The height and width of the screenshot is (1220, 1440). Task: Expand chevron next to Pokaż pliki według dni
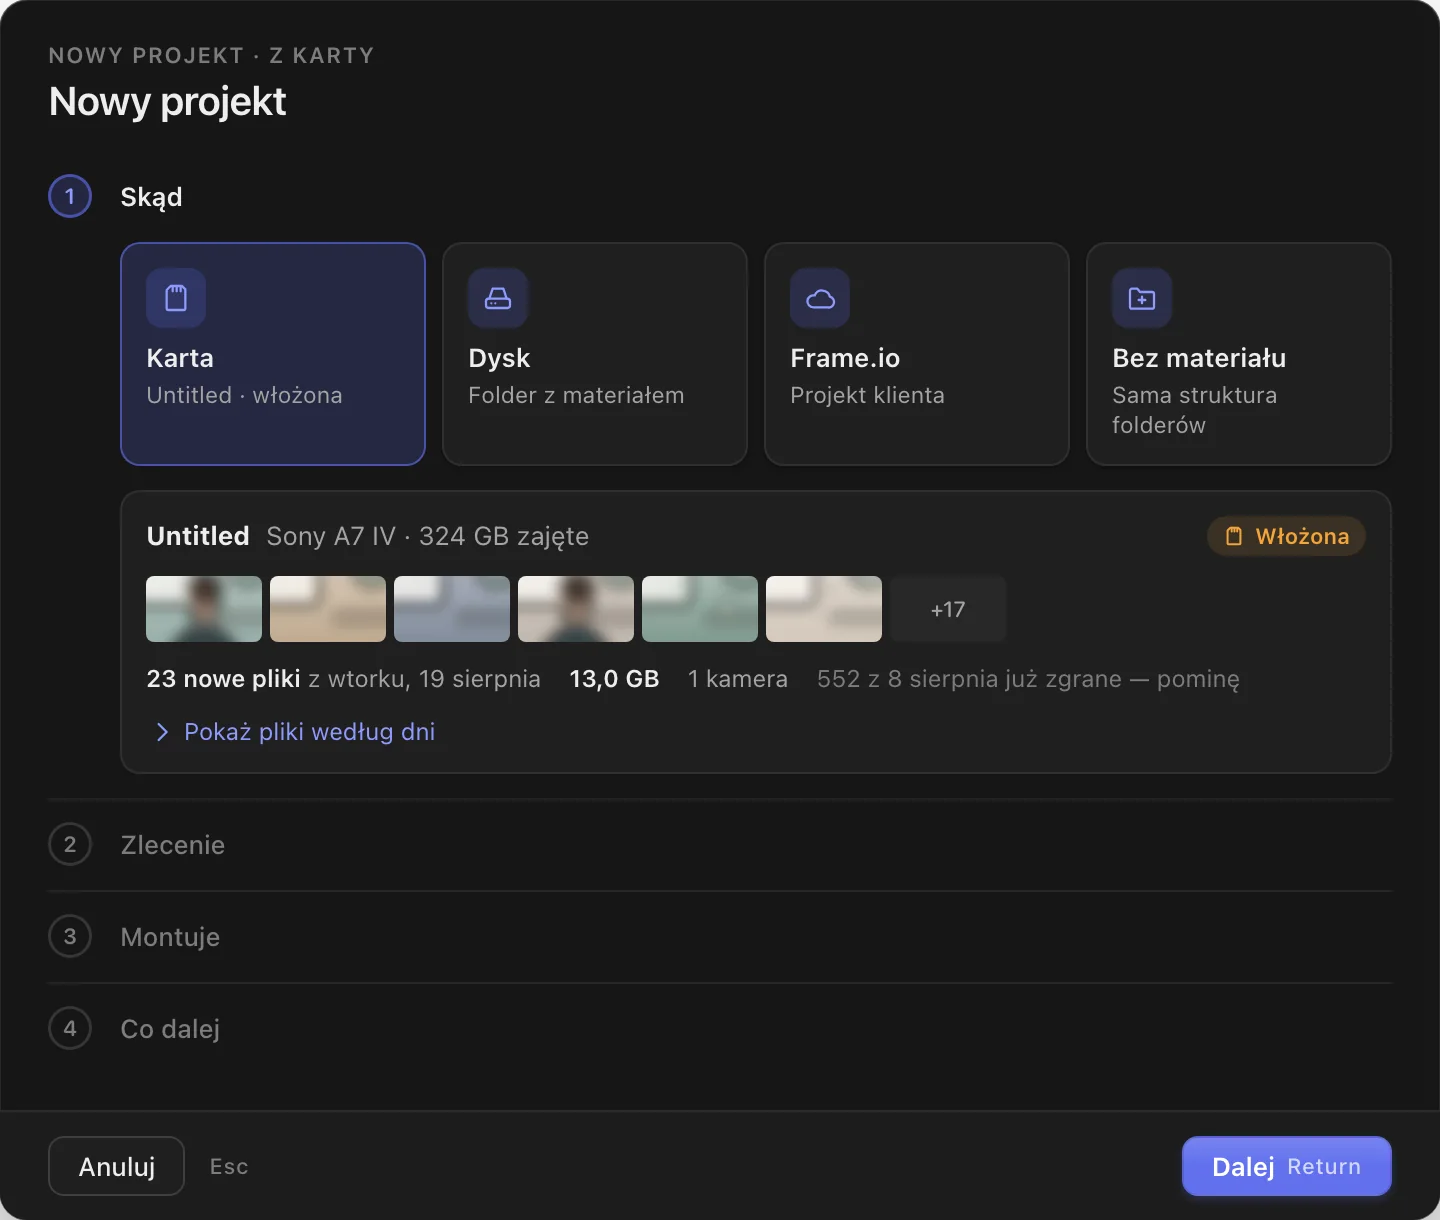click(x=162, y=732)
